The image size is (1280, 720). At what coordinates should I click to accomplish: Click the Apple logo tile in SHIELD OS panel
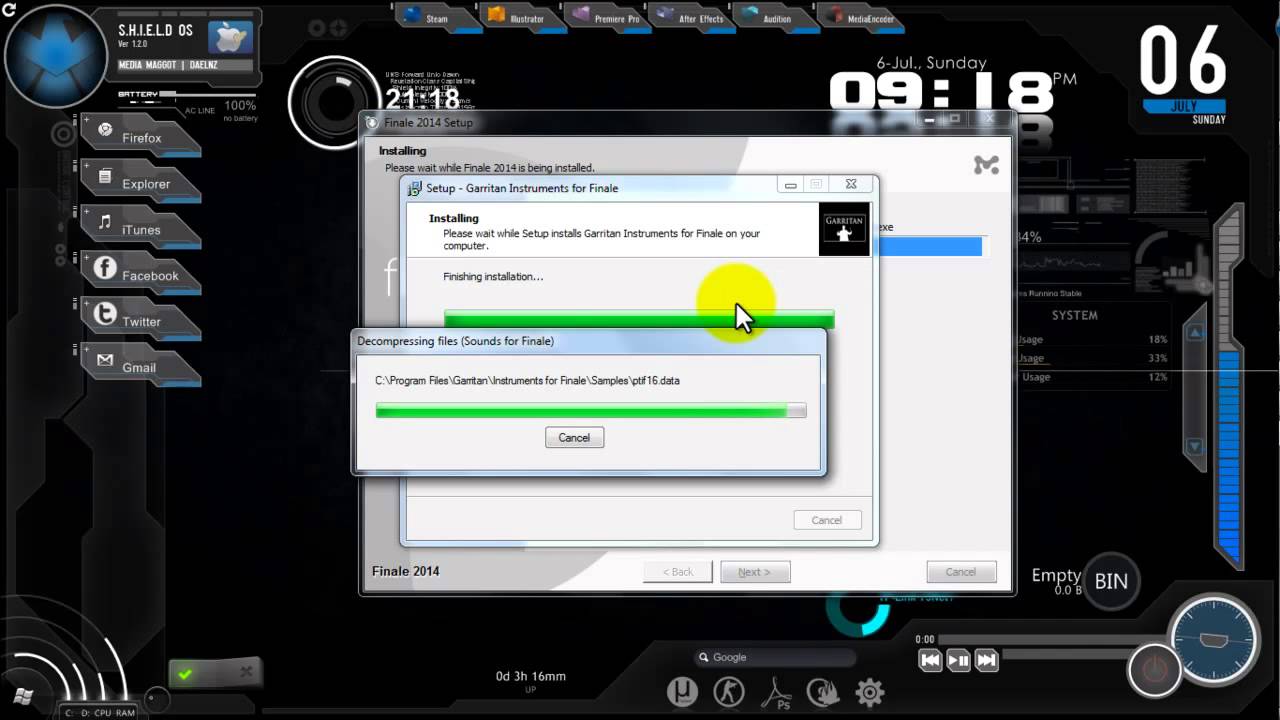click(x=229, y=37)
